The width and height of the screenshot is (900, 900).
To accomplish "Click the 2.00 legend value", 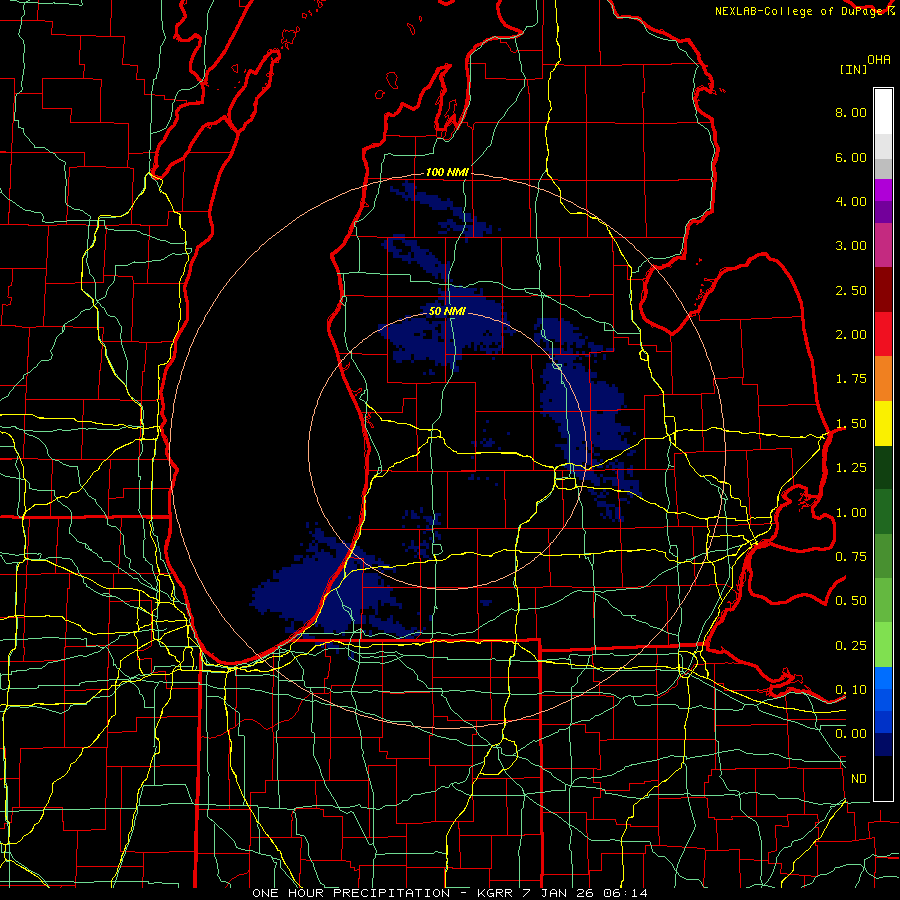I will click(851, 335).
